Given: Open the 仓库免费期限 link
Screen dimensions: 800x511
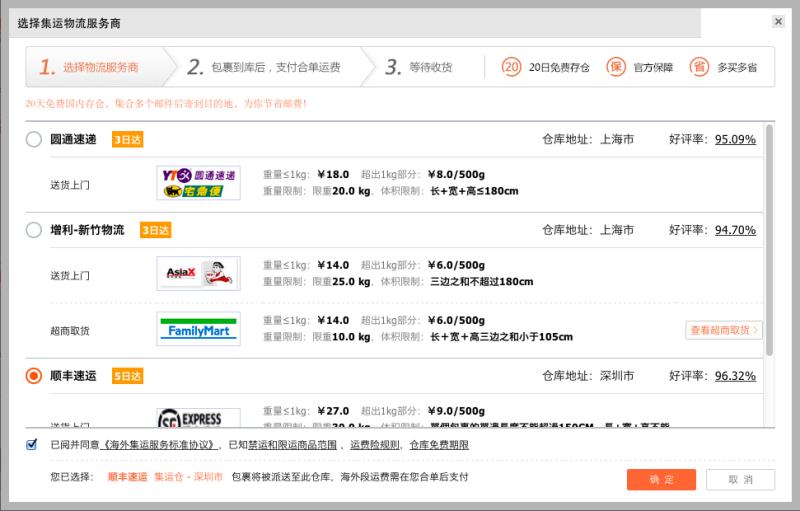Looking at the screenshot, I should click(x=439, y=445).
